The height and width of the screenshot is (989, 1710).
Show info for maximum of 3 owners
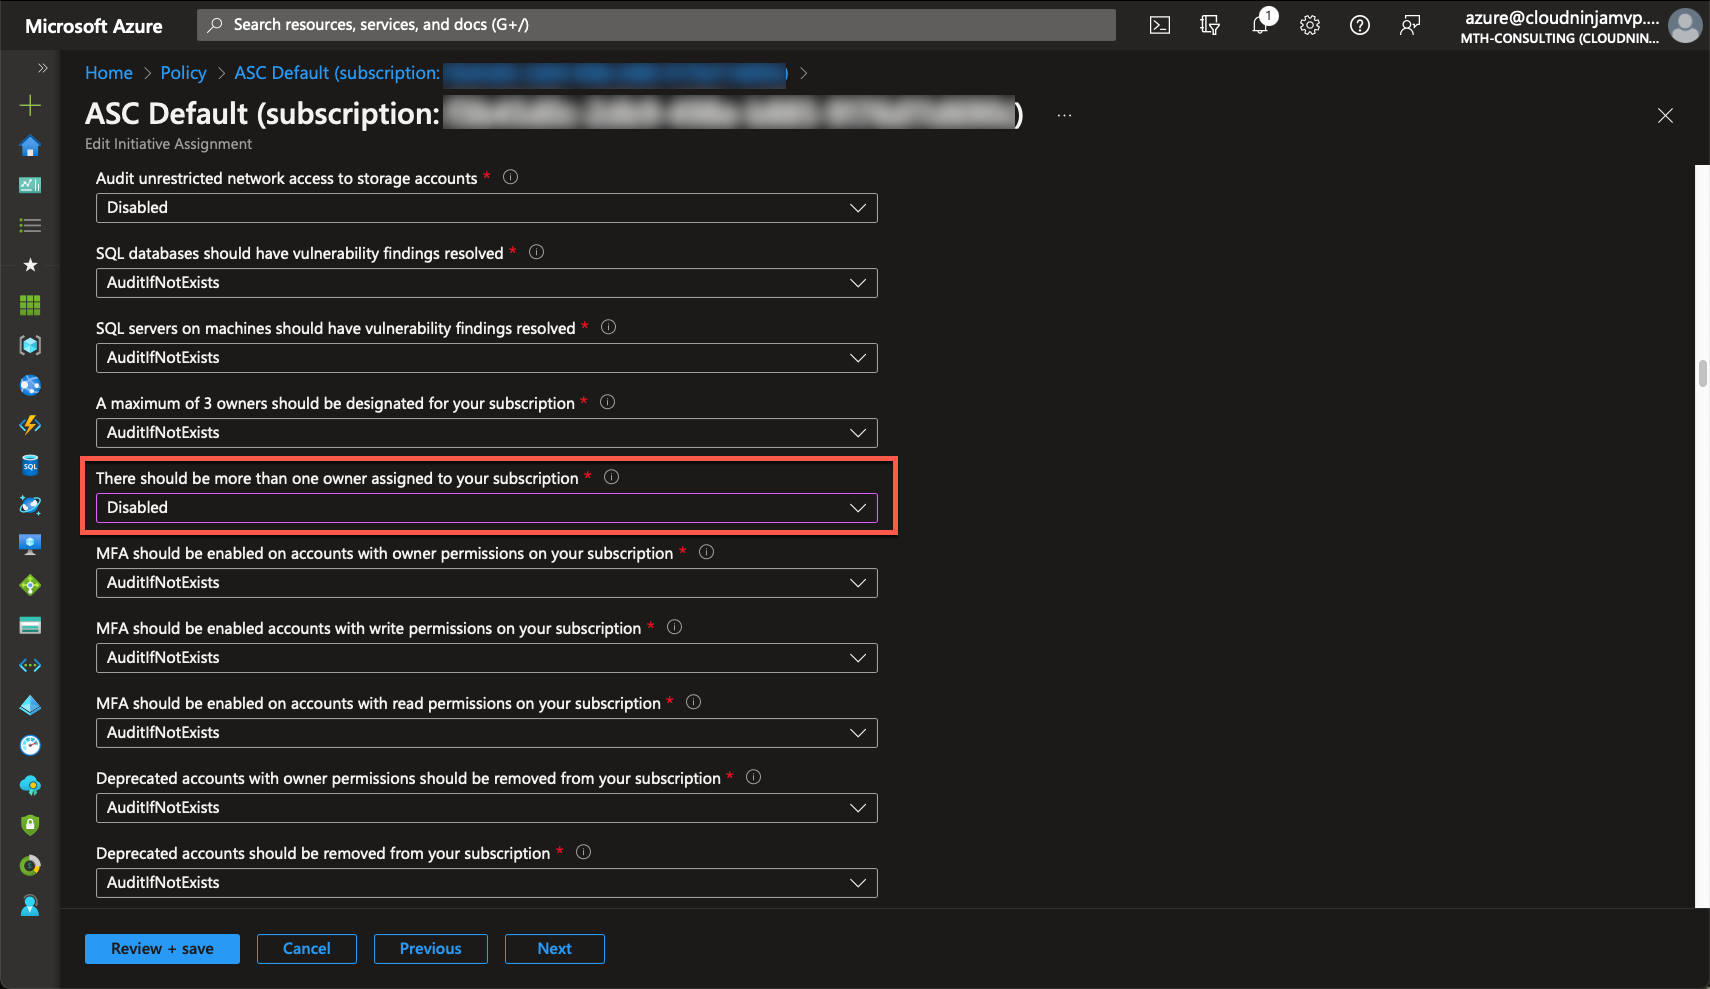tap(607, 402)
